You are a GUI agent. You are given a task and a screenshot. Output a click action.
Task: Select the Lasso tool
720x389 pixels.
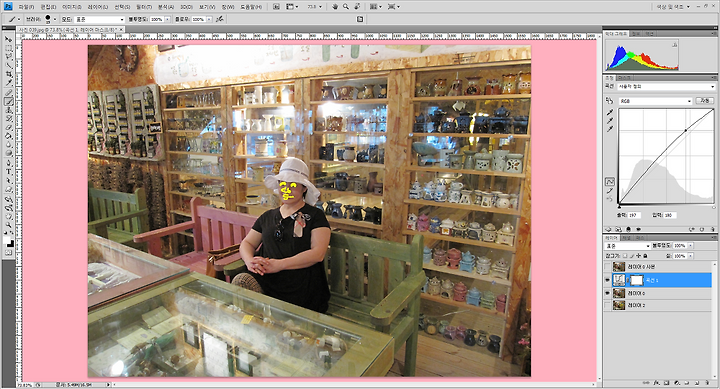(9, 56)
